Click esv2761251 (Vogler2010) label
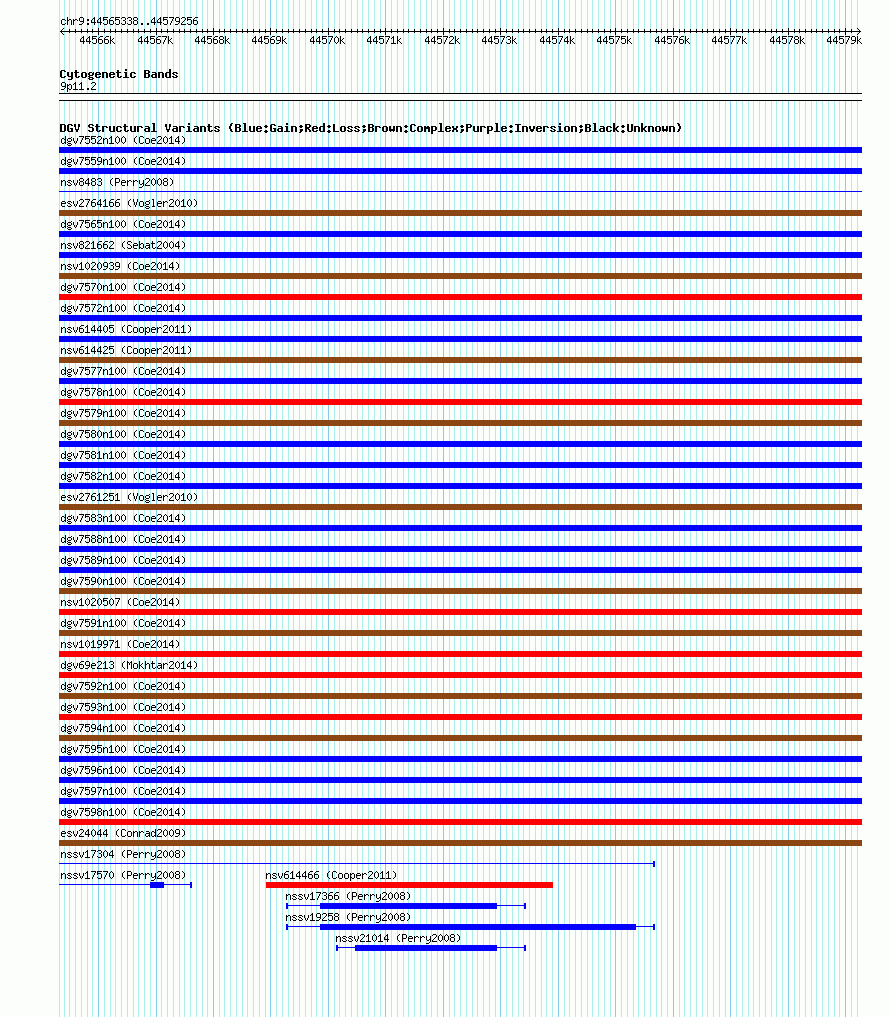This screenshot has height=1017, width=890. point(129,497)
